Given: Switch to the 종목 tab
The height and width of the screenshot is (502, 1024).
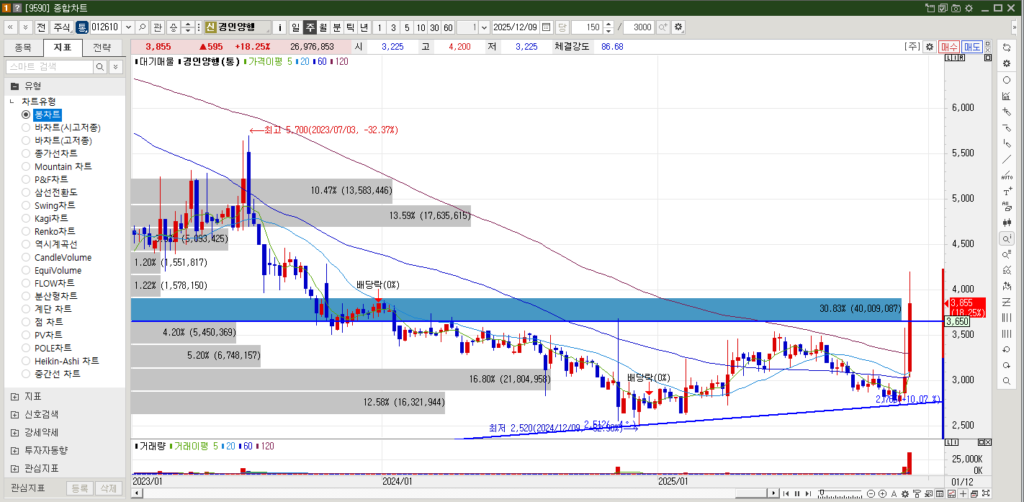Looking at the screenshot, I should [x=24, y=47].
